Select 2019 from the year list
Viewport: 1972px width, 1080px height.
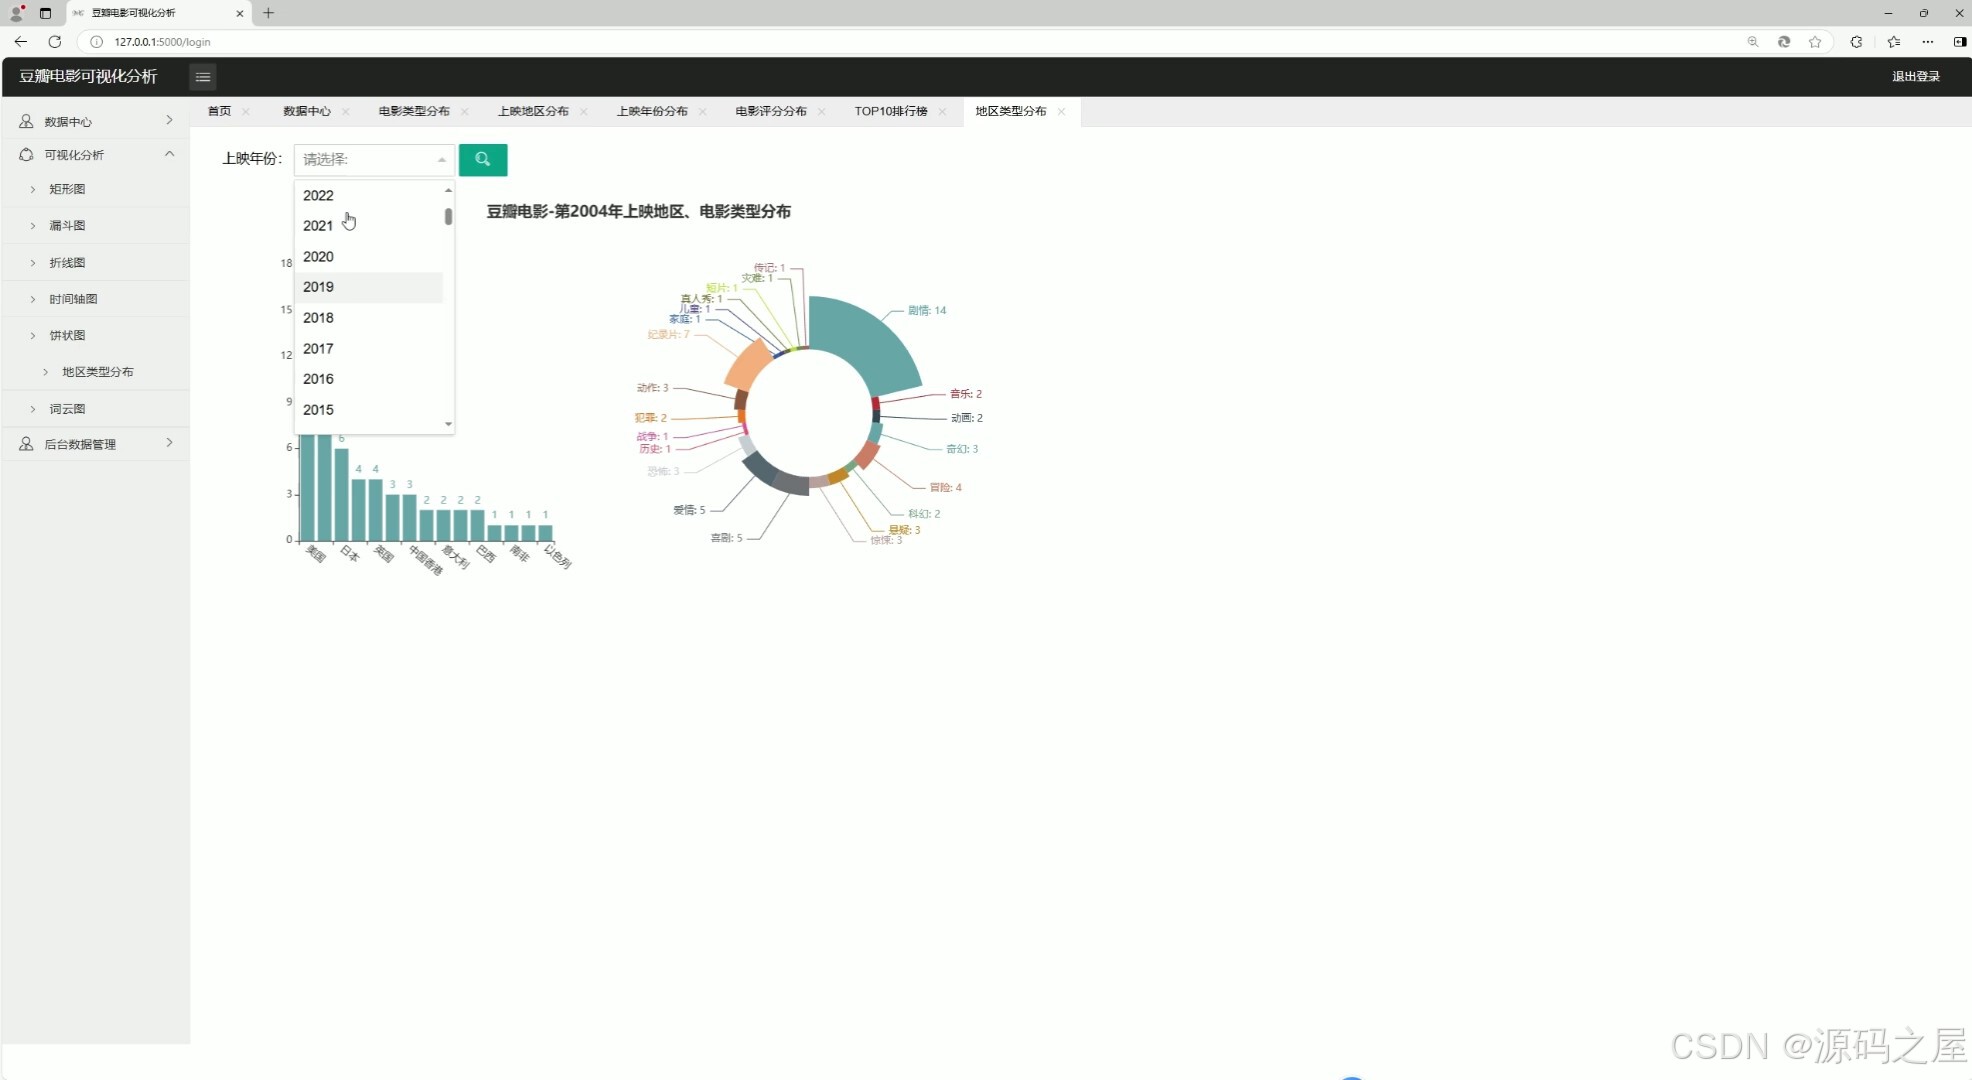click(319, 287)
